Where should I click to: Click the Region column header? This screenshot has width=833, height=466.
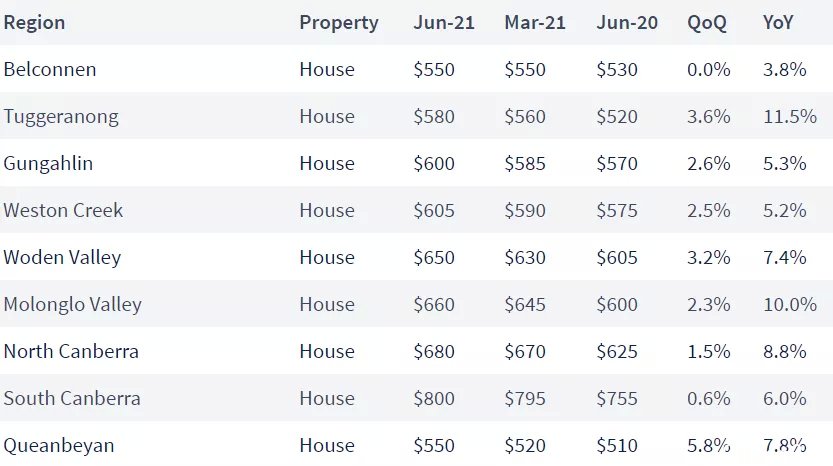35,23
